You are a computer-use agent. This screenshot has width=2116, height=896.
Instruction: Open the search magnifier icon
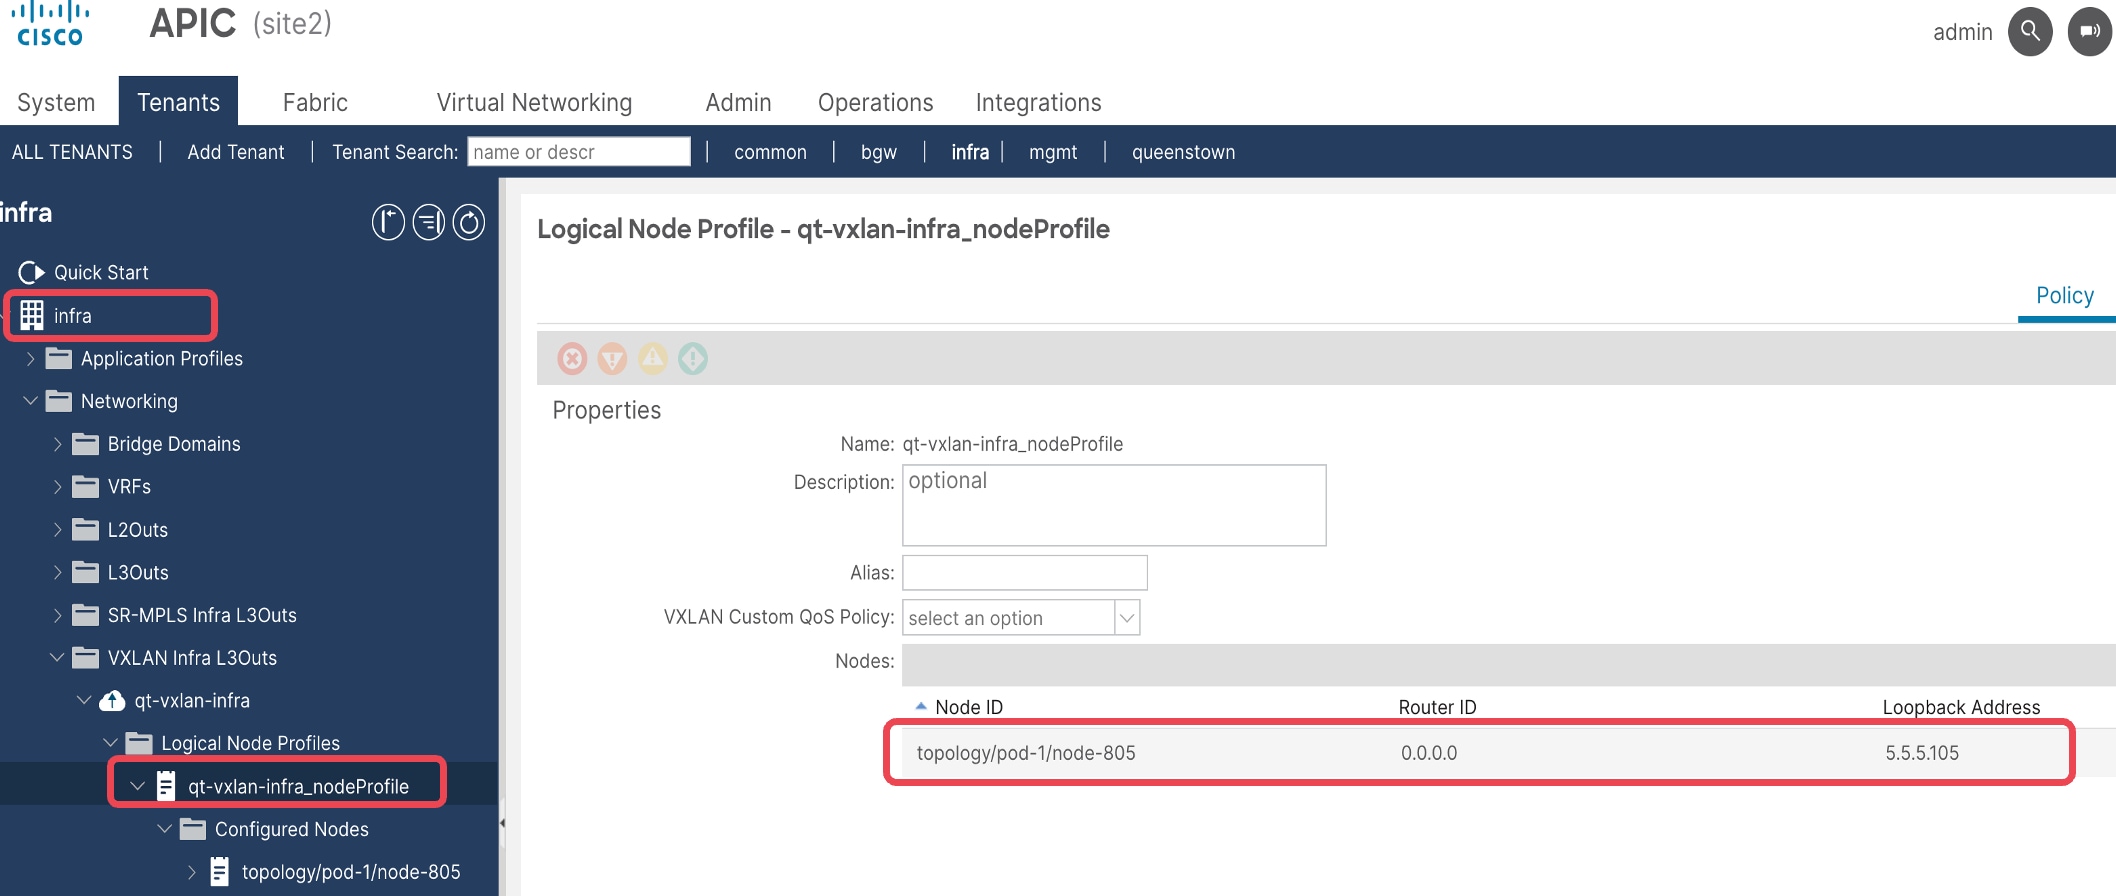point(2030,32)
